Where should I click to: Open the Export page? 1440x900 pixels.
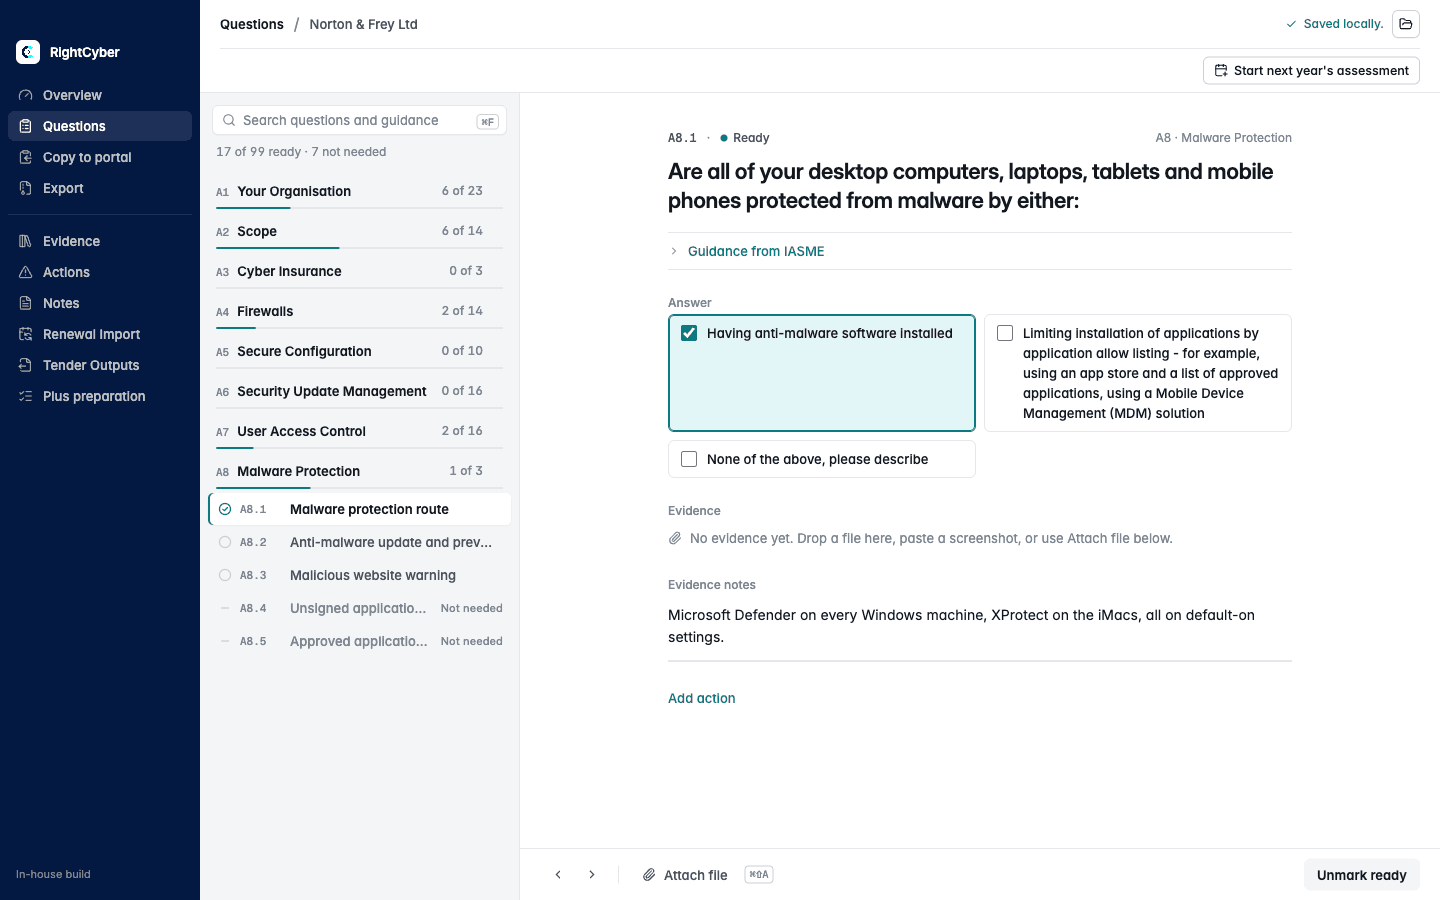pos(100,188)
